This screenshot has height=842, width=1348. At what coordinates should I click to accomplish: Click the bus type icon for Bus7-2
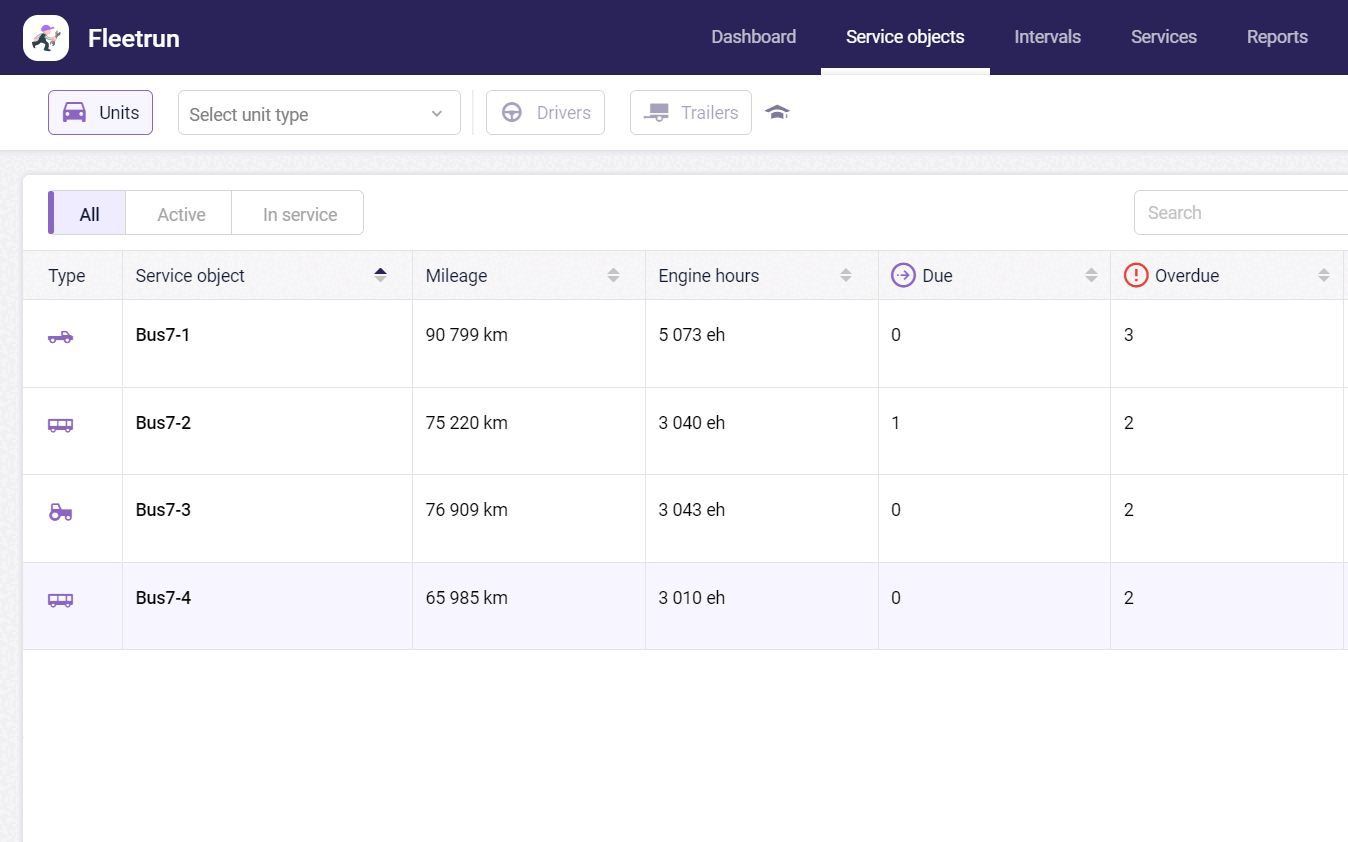point(60,425)
